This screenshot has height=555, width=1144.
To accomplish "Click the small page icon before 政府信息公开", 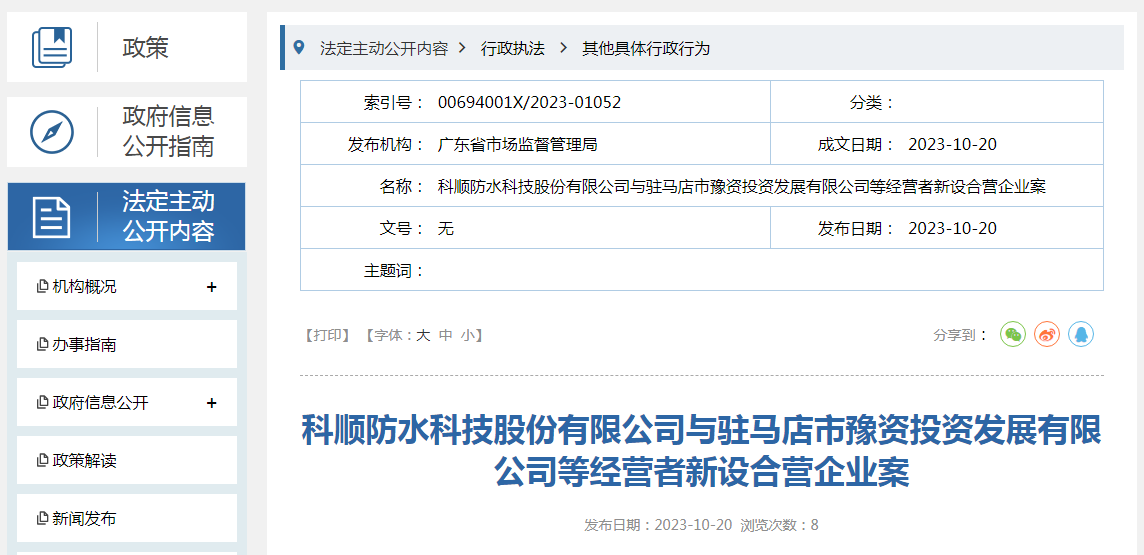I will 42,403.
